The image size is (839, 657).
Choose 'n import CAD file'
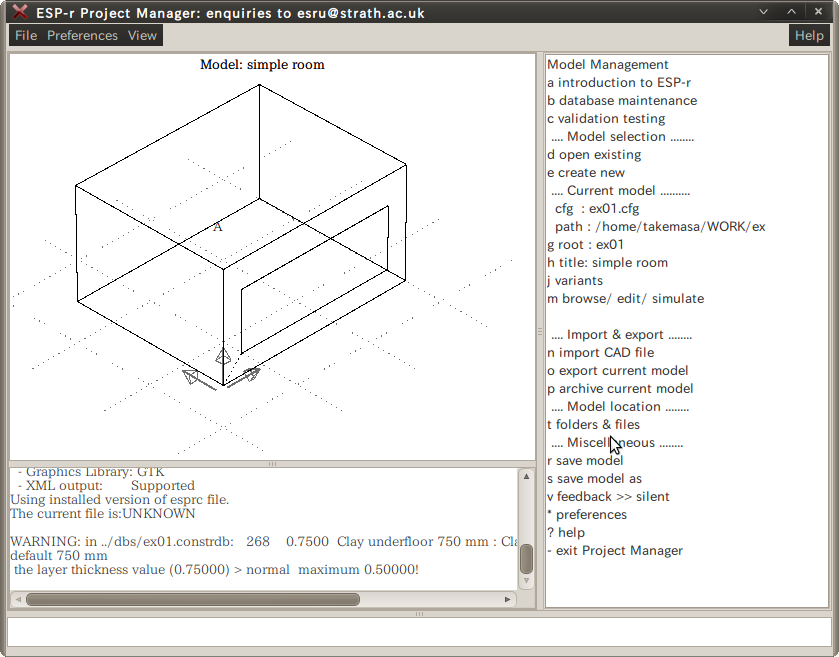point(600,353)
